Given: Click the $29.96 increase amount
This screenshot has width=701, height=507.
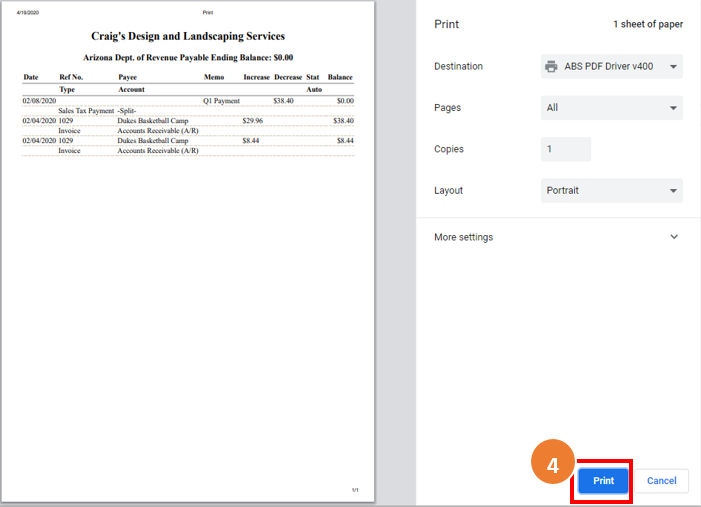Looking at the screenshot, I should [x=253, y=121].
